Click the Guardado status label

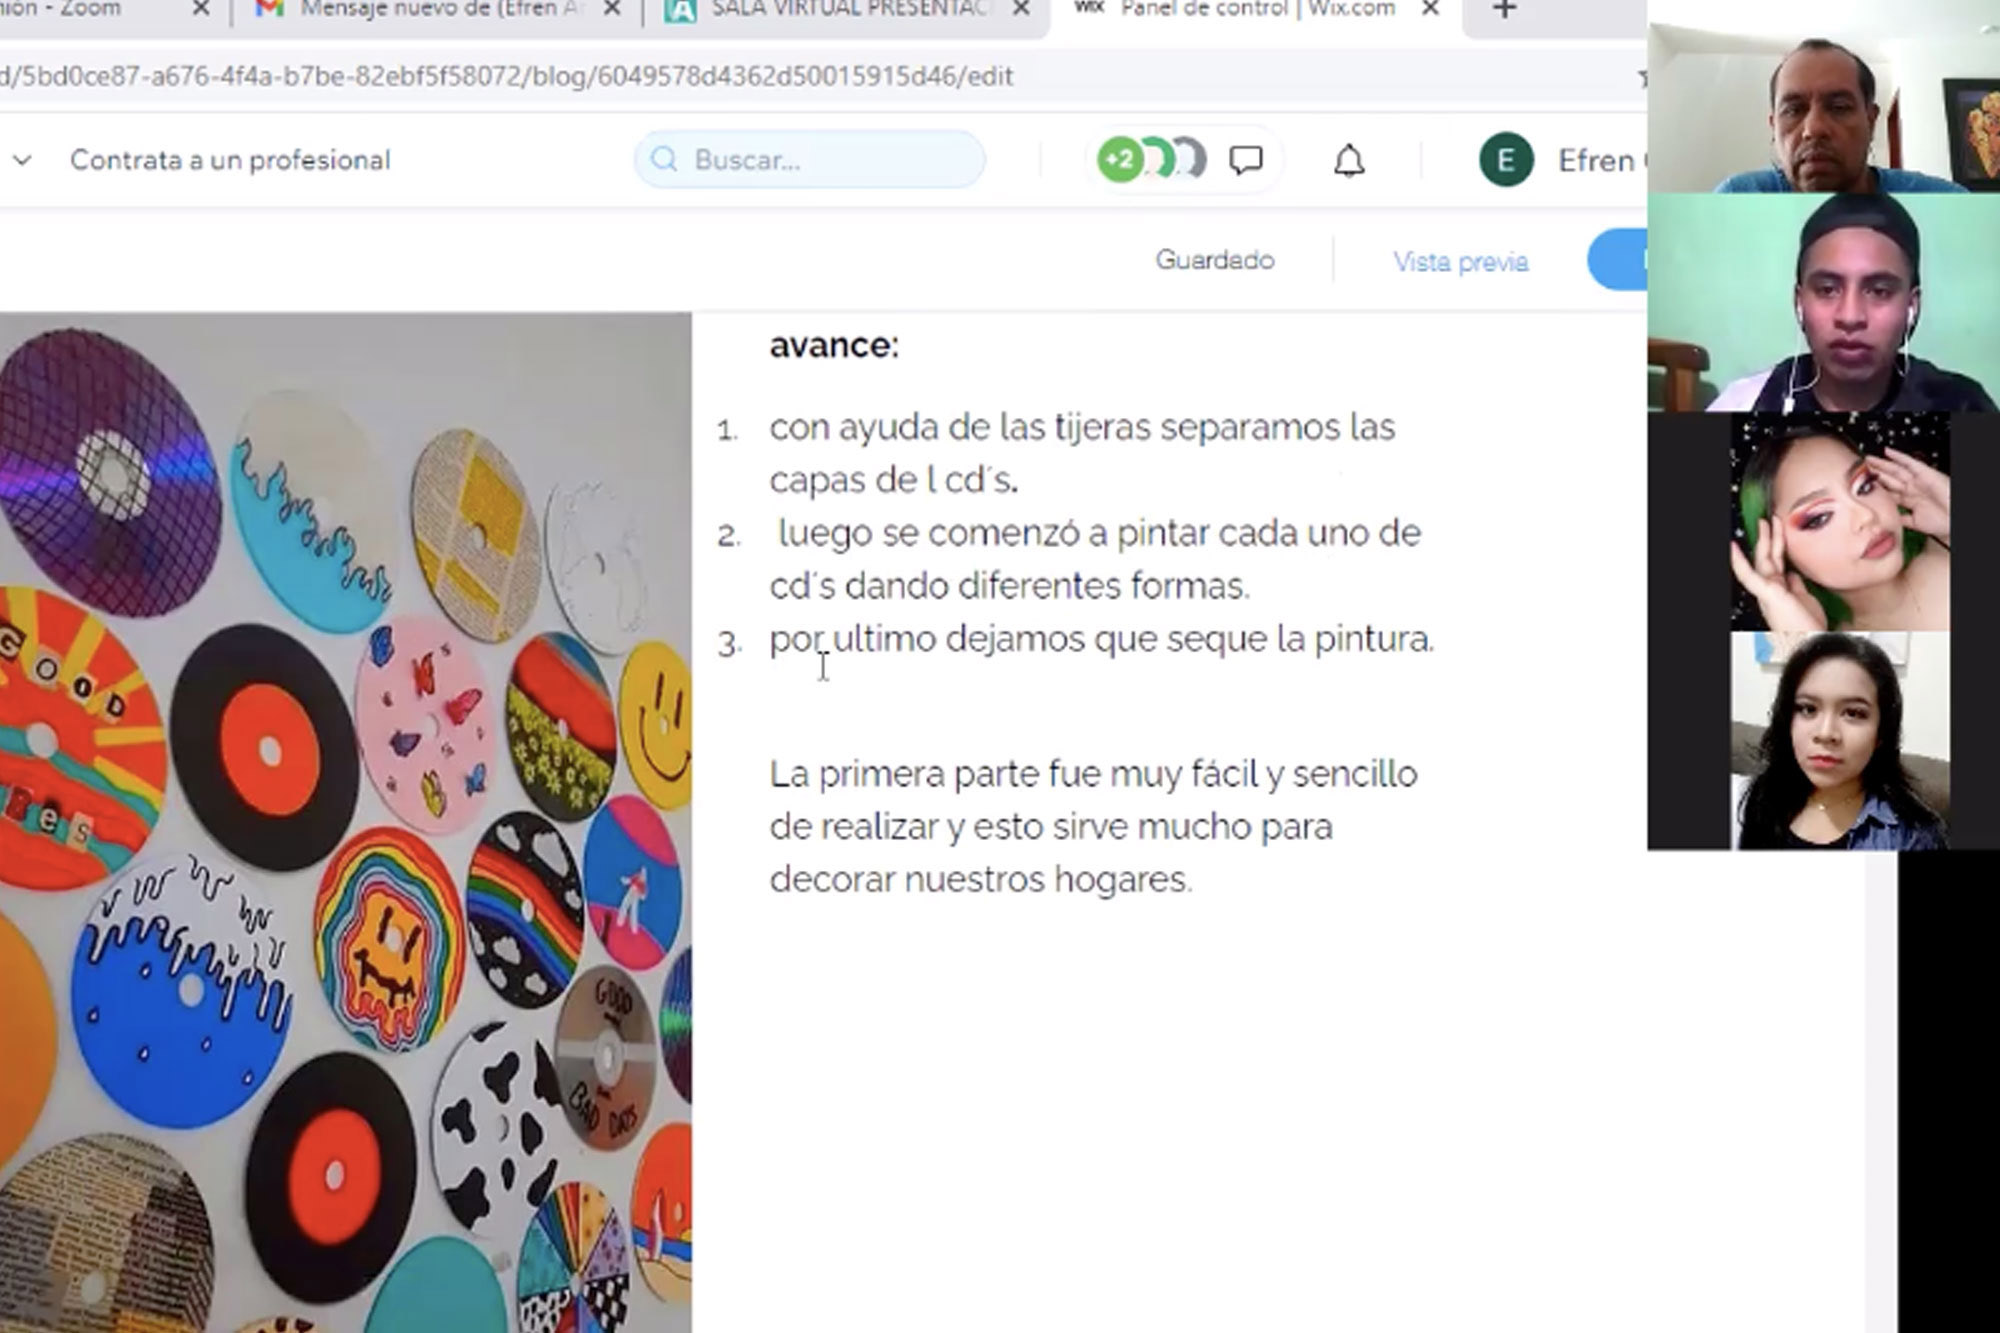click(x=1214, y=260)
